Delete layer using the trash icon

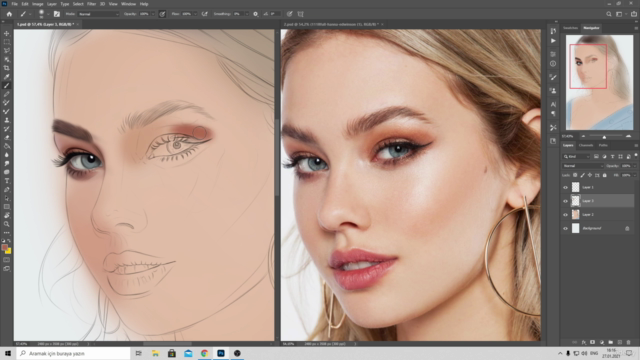[629, 342]
